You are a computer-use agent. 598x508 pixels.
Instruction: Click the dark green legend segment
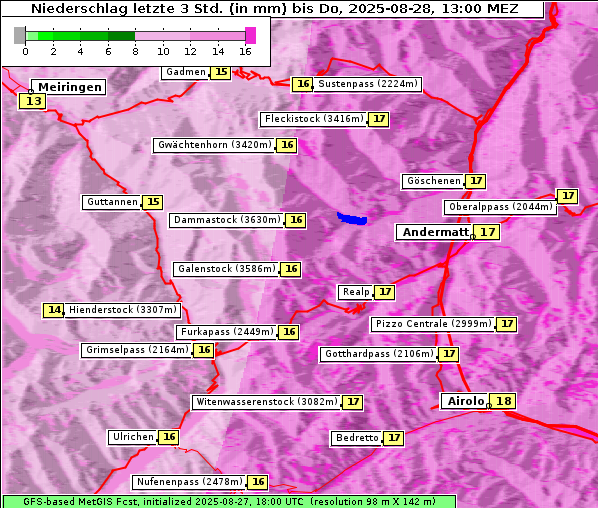122,36
